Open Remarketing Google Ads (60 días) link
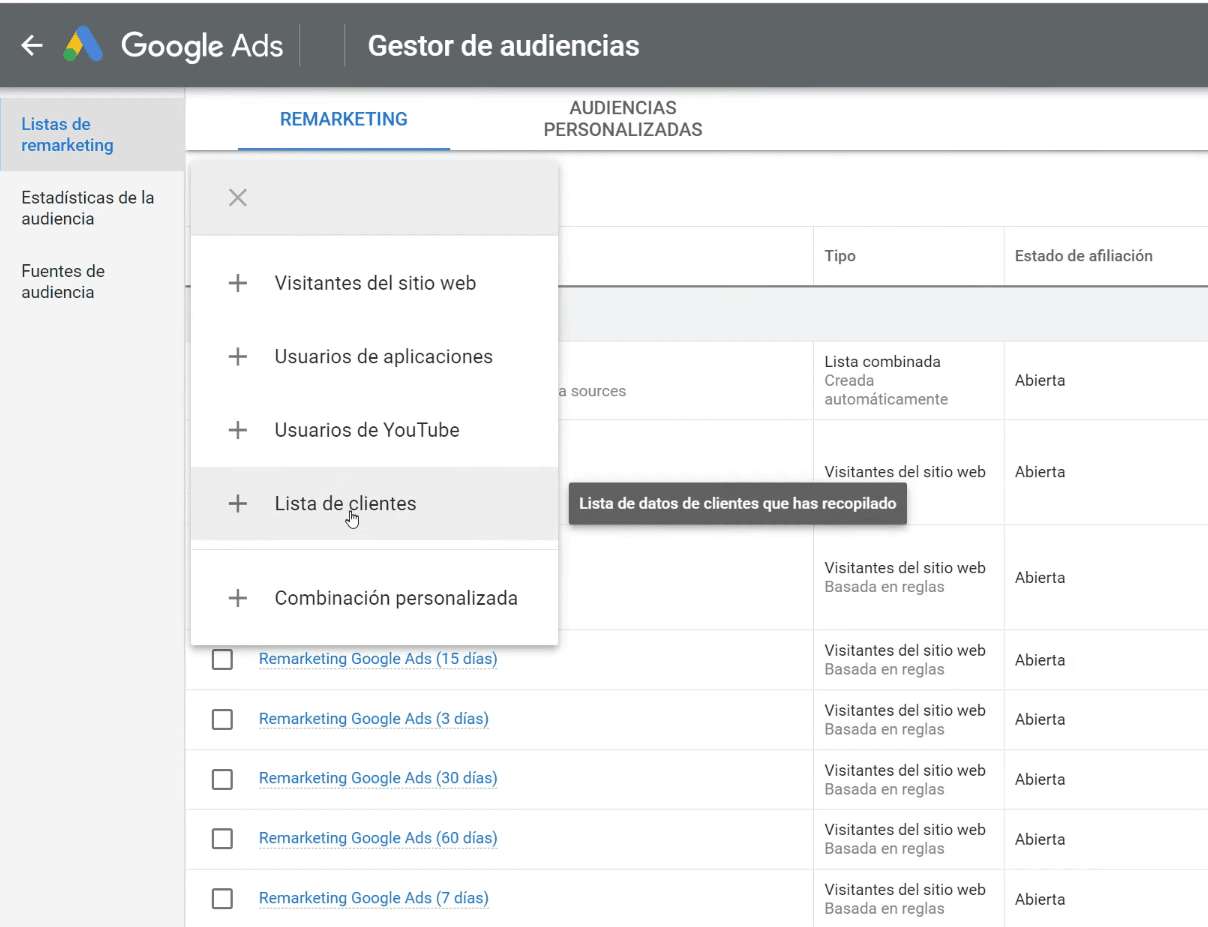The image size is (1208, 927). point(378,838)
